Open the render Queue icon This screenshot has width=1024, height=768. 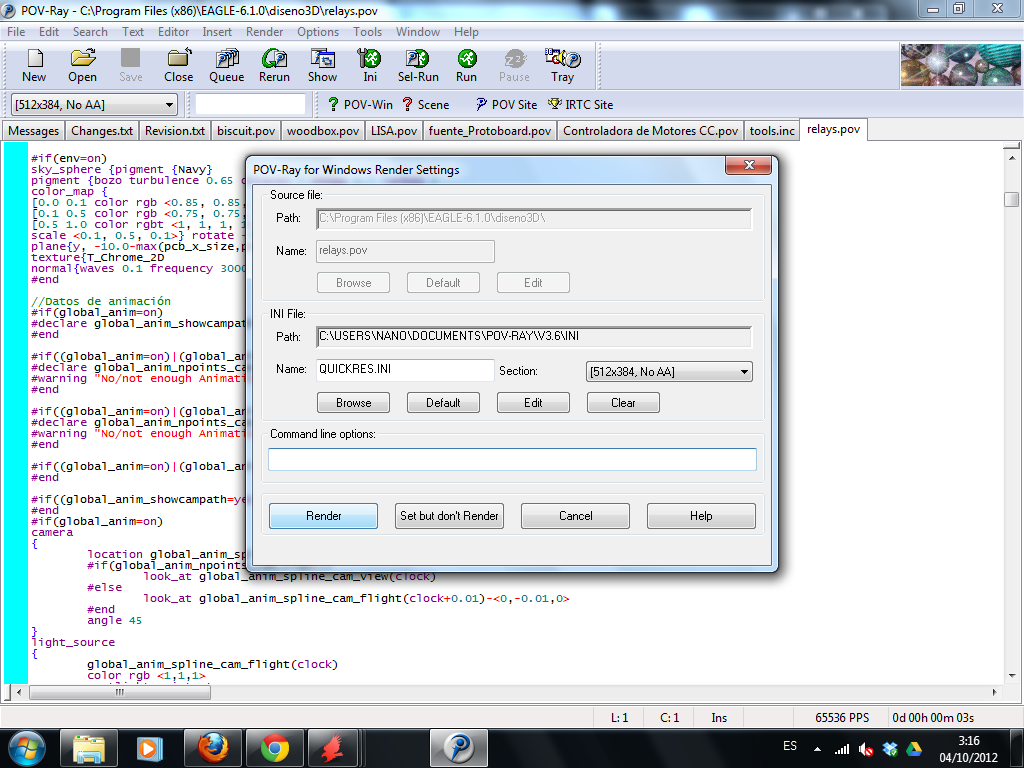227,65
